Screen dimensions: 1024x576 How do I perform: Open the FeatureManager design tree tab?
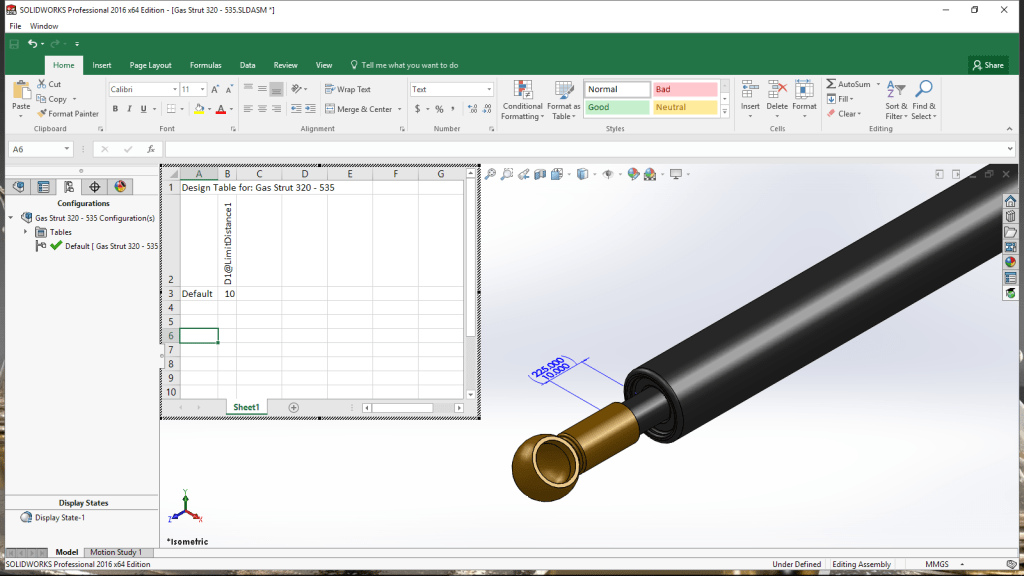click(x=18, y=186)
